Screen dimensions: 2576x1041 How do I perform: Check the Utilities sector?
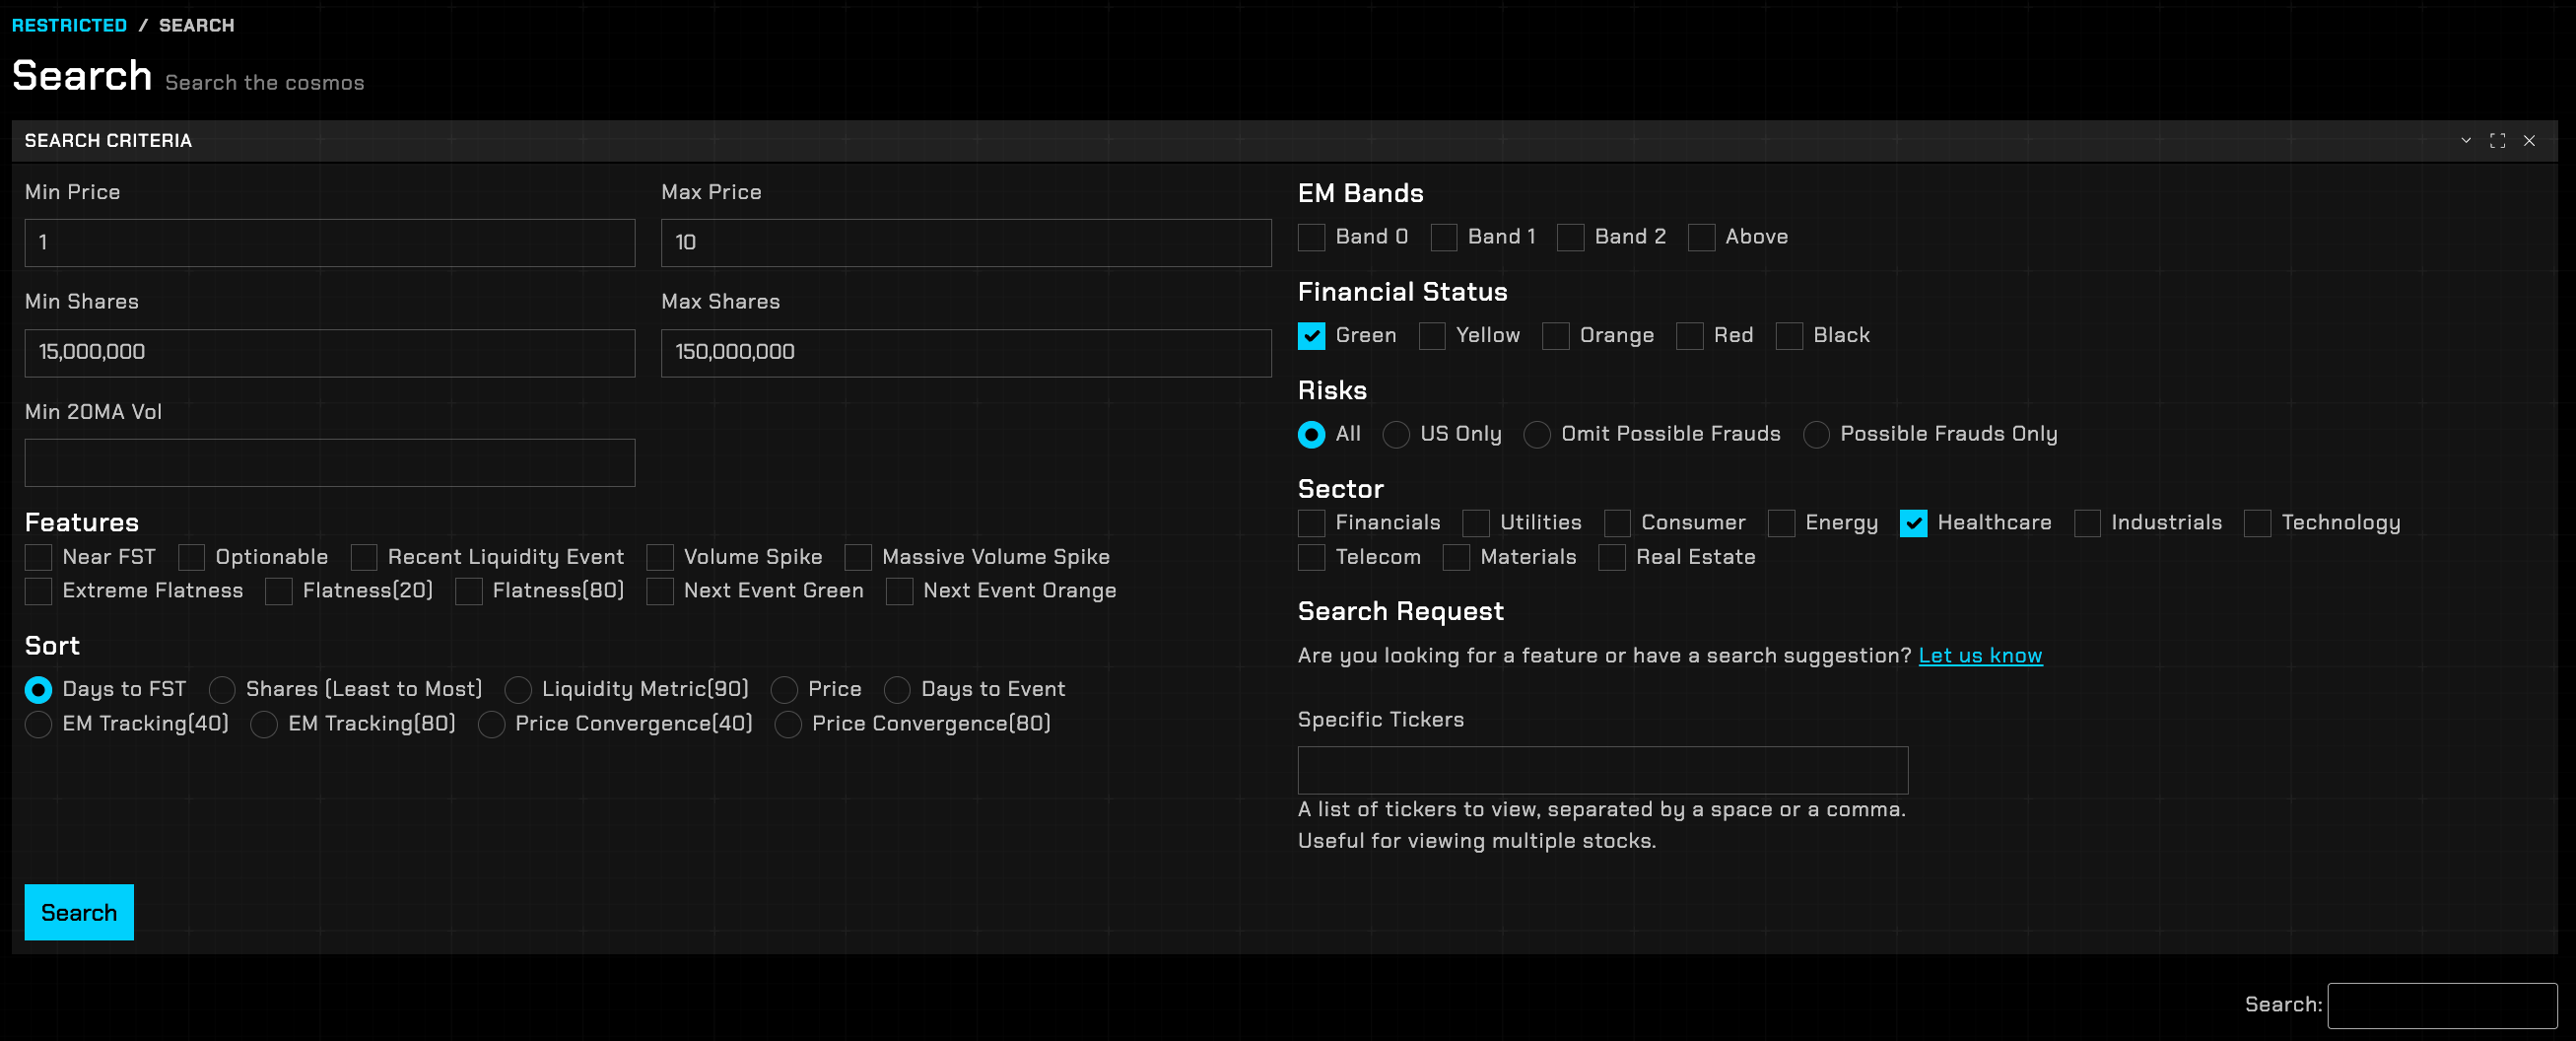coord(1476,523)
